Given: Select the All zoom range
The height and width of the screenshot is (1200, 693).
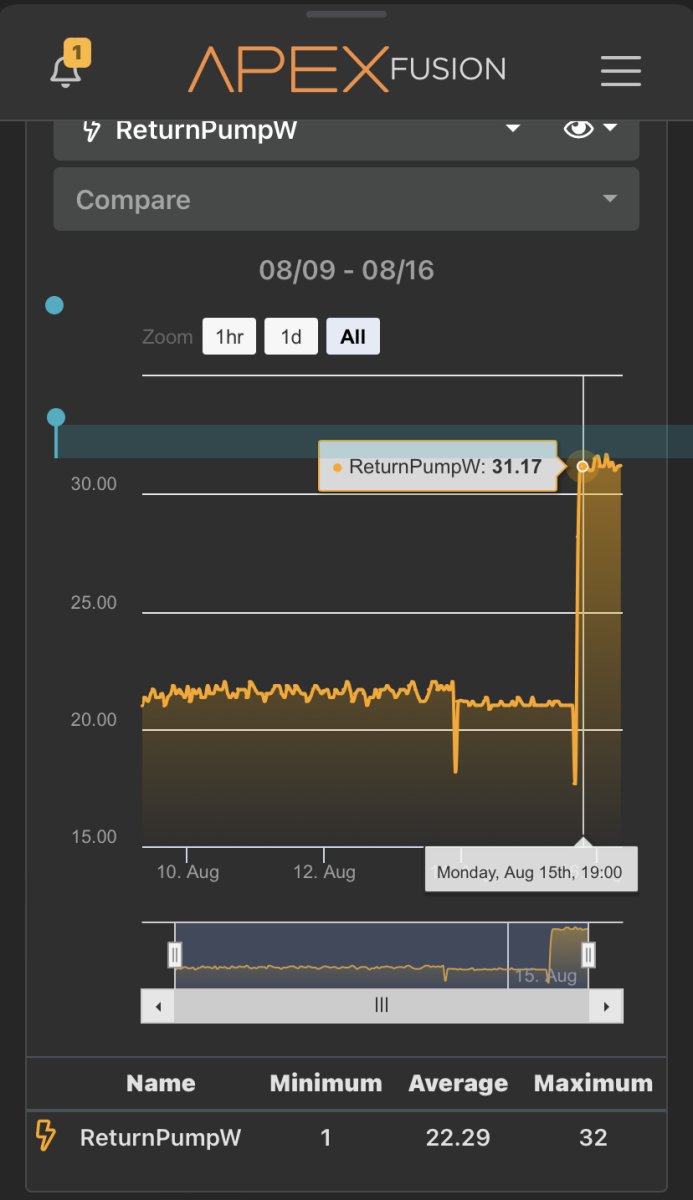Looking at the screenshot, I should point(352,337).
